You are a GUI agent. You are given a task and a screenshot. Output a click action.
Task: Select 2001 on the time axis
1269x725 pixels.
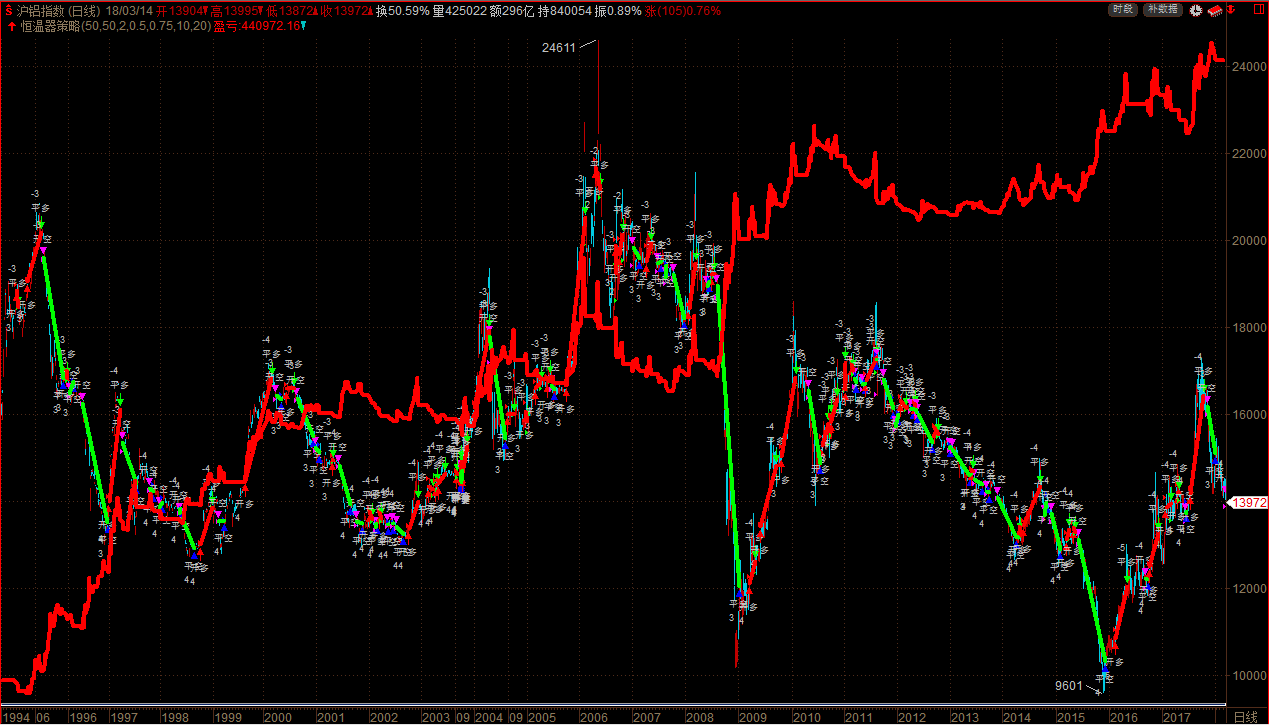pos(330,717)
